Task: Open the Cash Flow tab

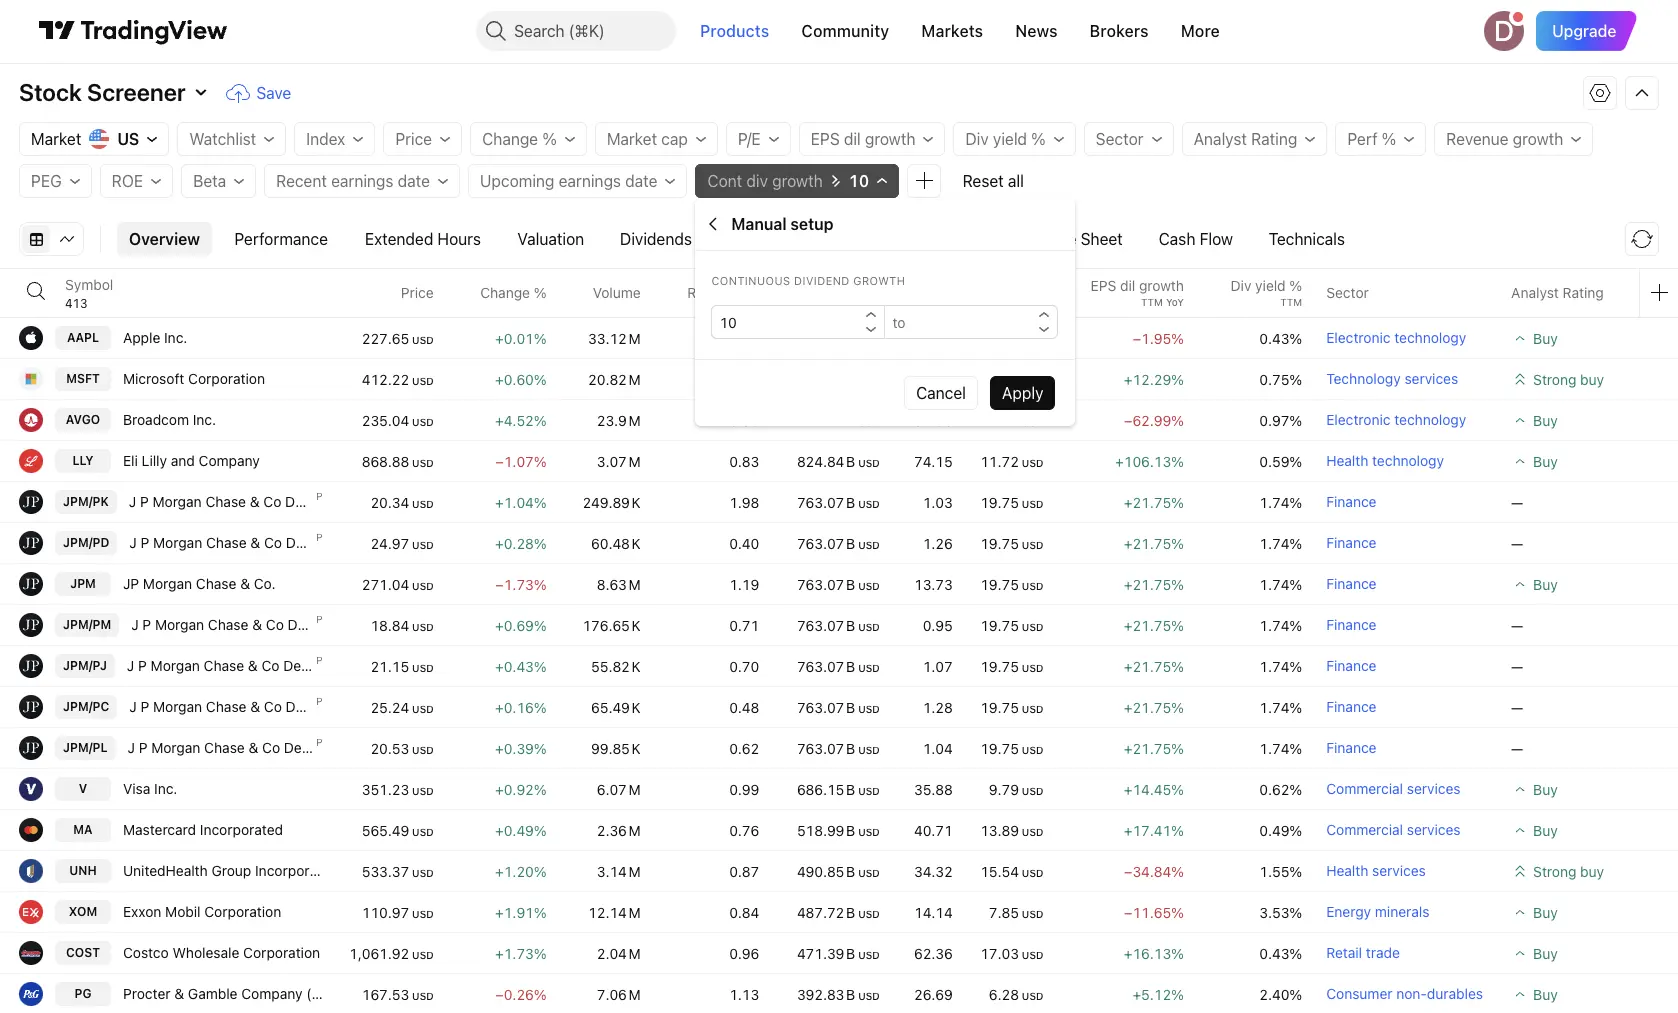Action: 1195,239
